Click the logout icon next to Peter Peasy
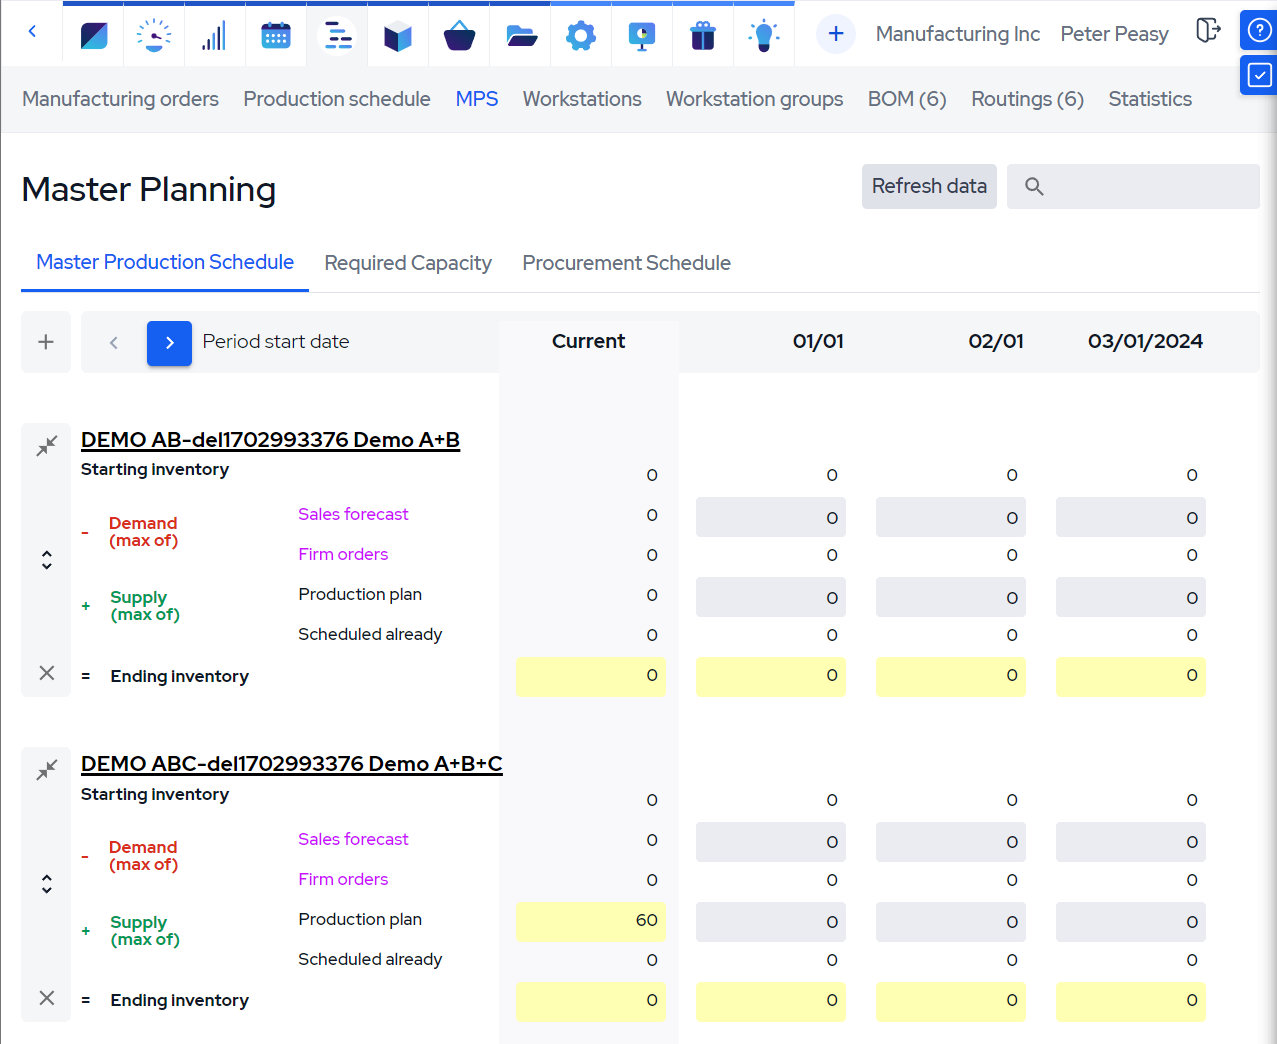This screenshot has height=1044, width=1277. pyautogui.click(x=1208, y=31)
